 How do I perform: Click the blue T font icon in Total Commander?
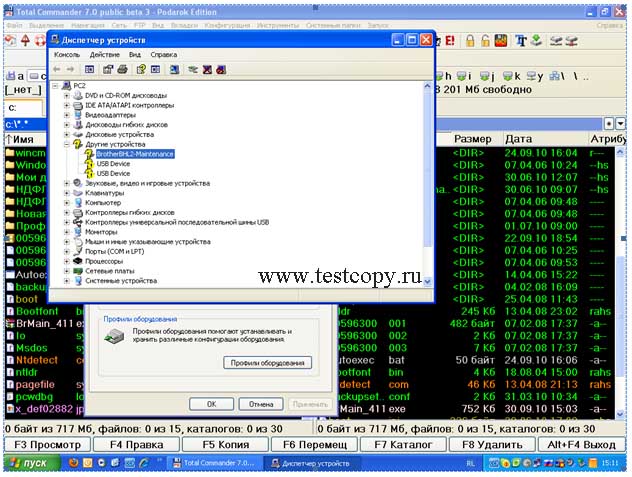click(520, 41)
